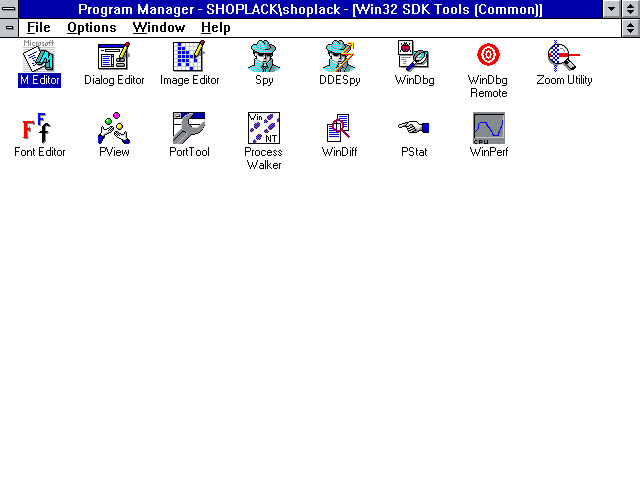The height and width of the screenshot is (480, 640).
Task: Click the "Image Editor" label
Action: pos(189,80)
